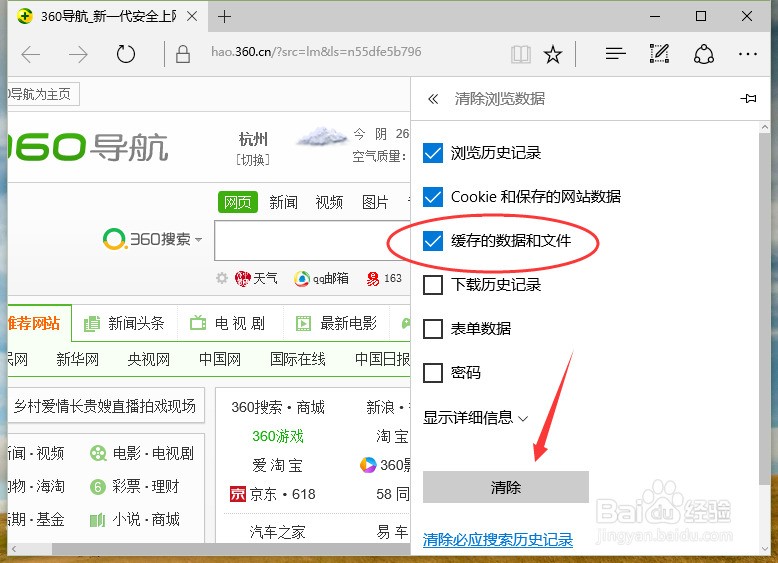This screenshot has height=563, width=778.
Task: Open 电影·电视剧 category
Action: point(142,453)
